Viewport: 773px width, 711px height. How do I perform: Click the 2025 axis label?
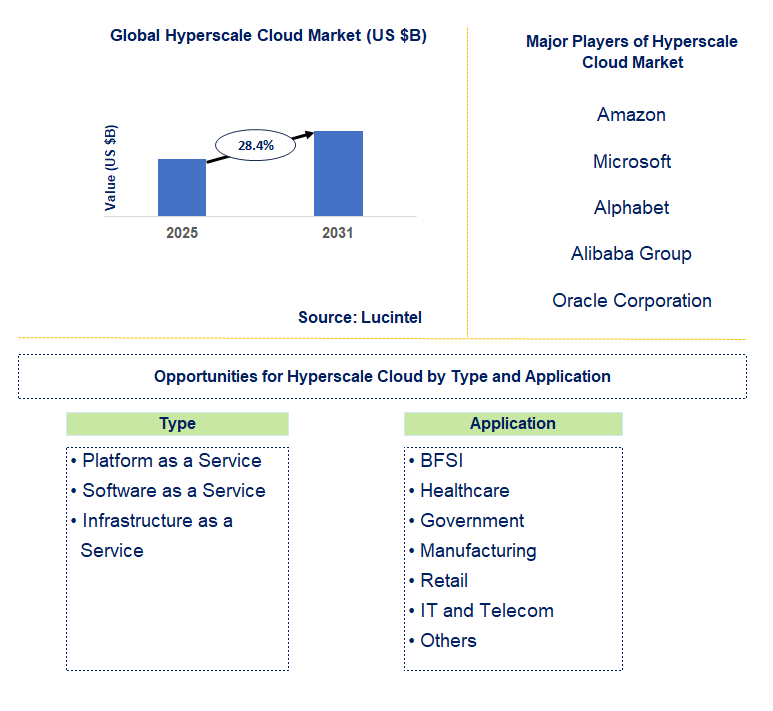point(182,233)
